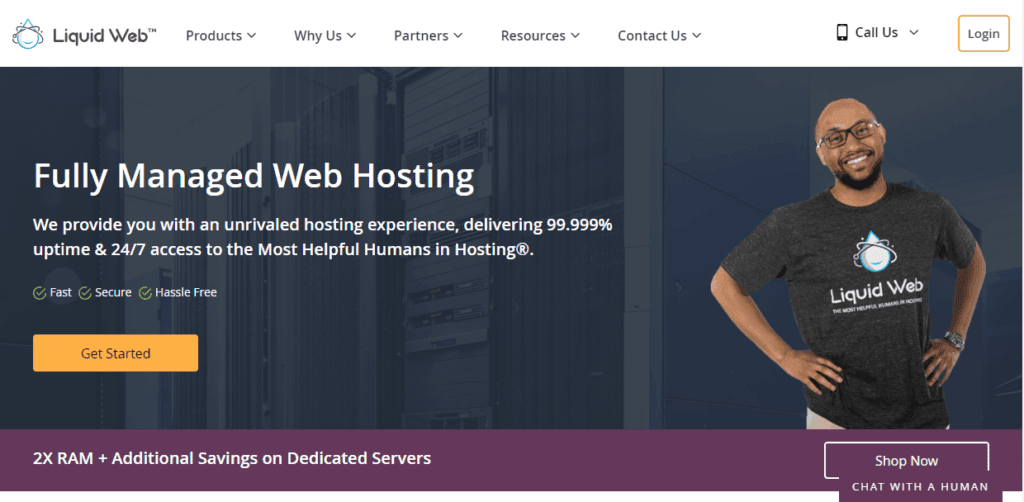Open the Partners menu

428,36
